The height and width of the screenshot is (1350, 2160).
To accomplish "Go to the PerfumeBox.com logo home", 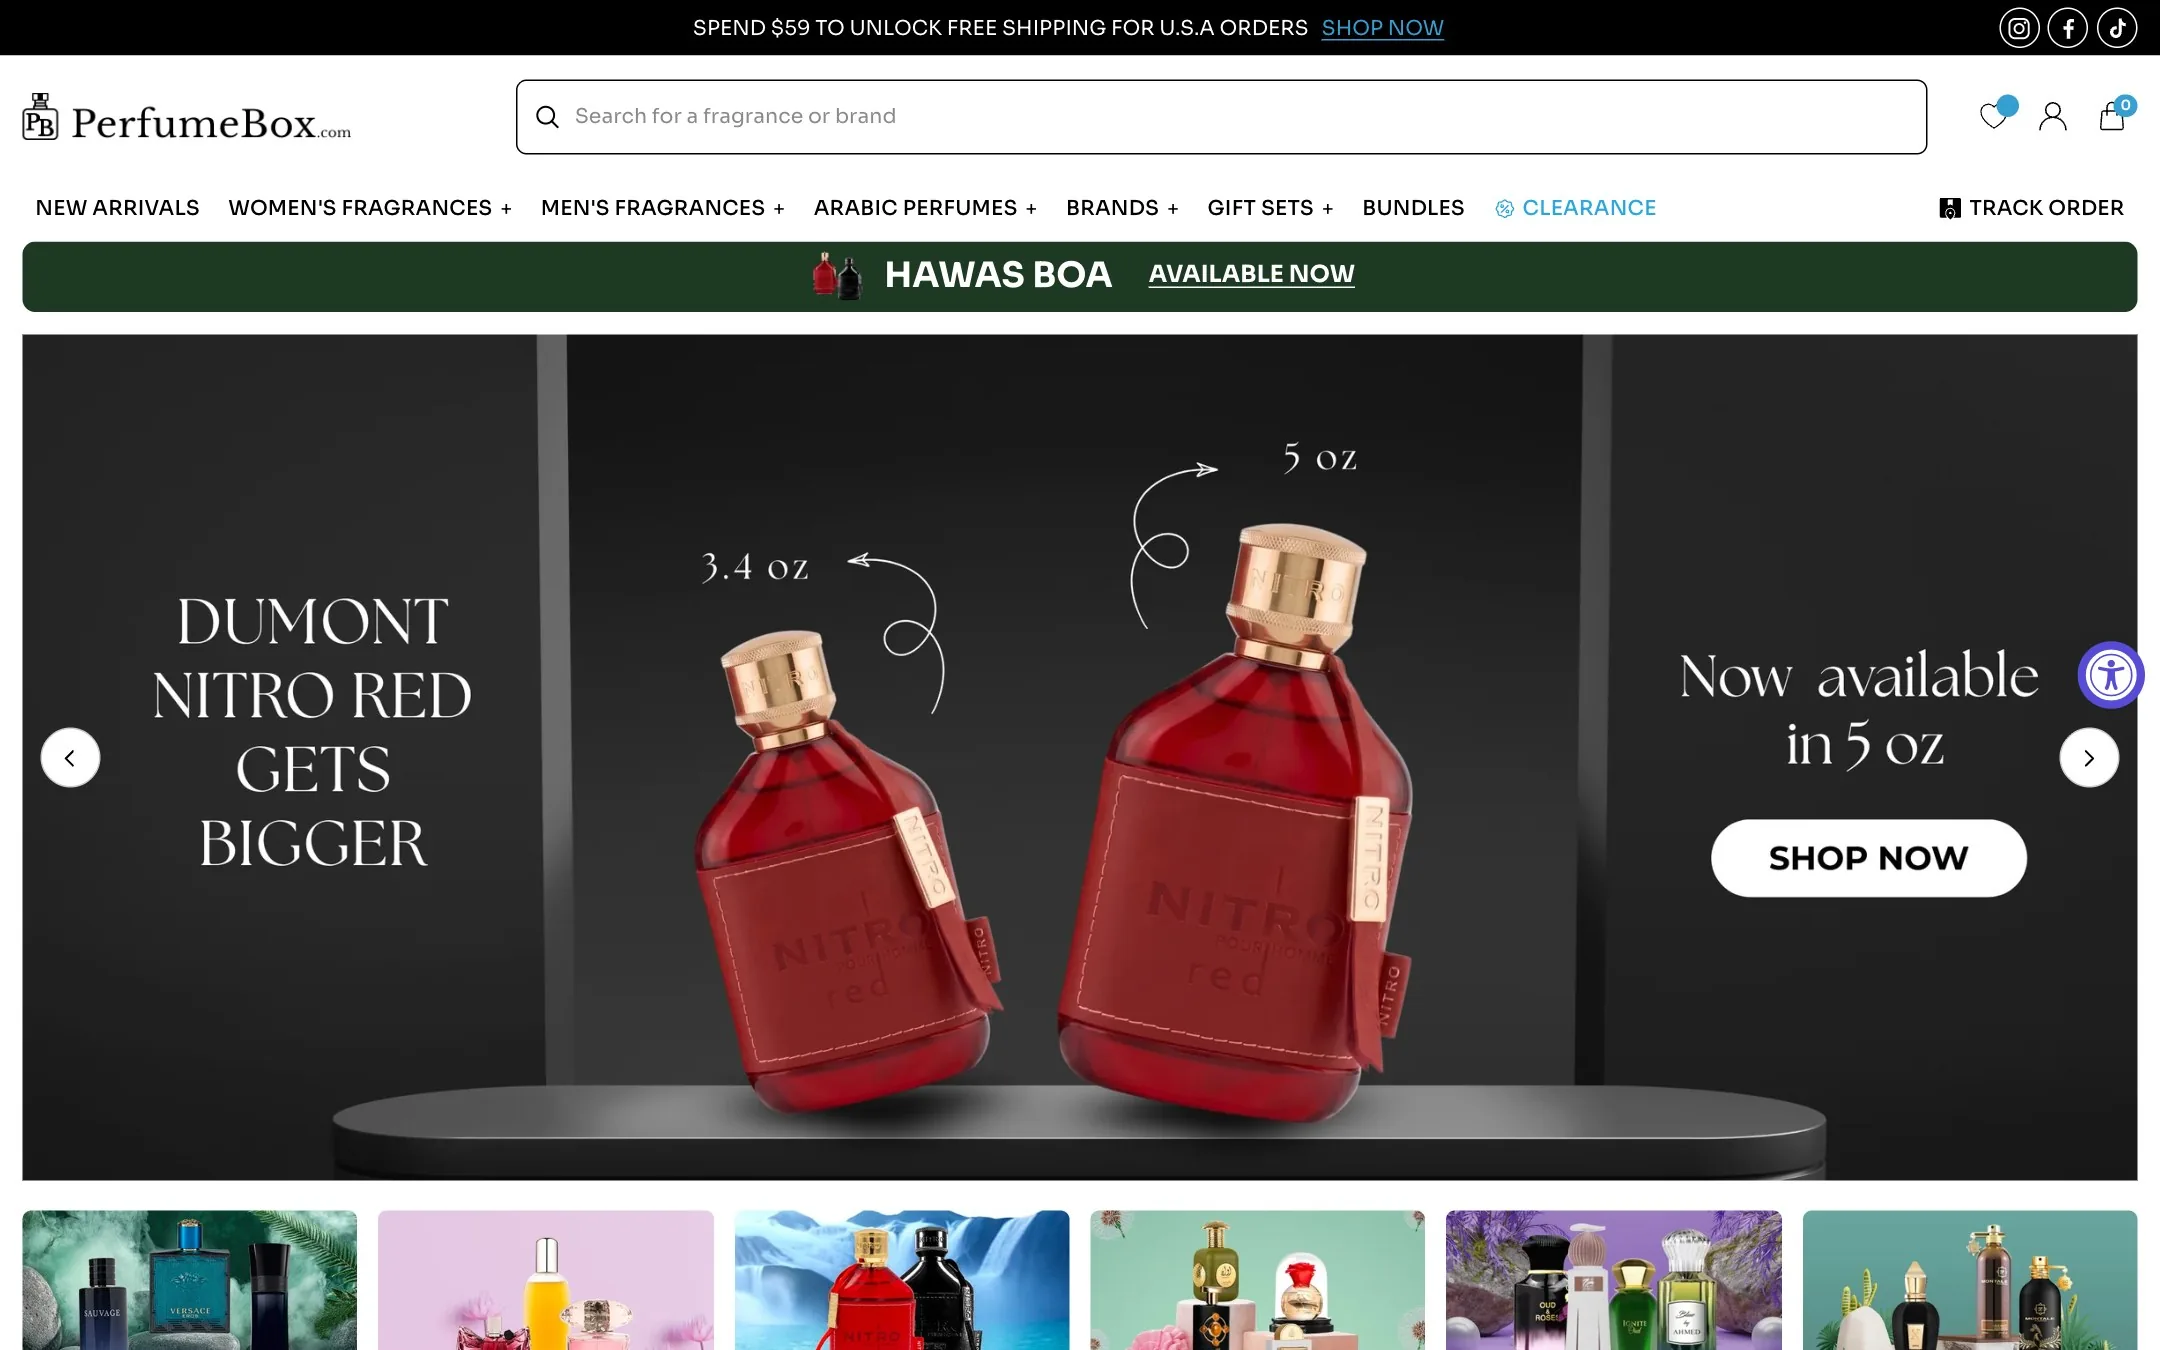I will [187, 119].
